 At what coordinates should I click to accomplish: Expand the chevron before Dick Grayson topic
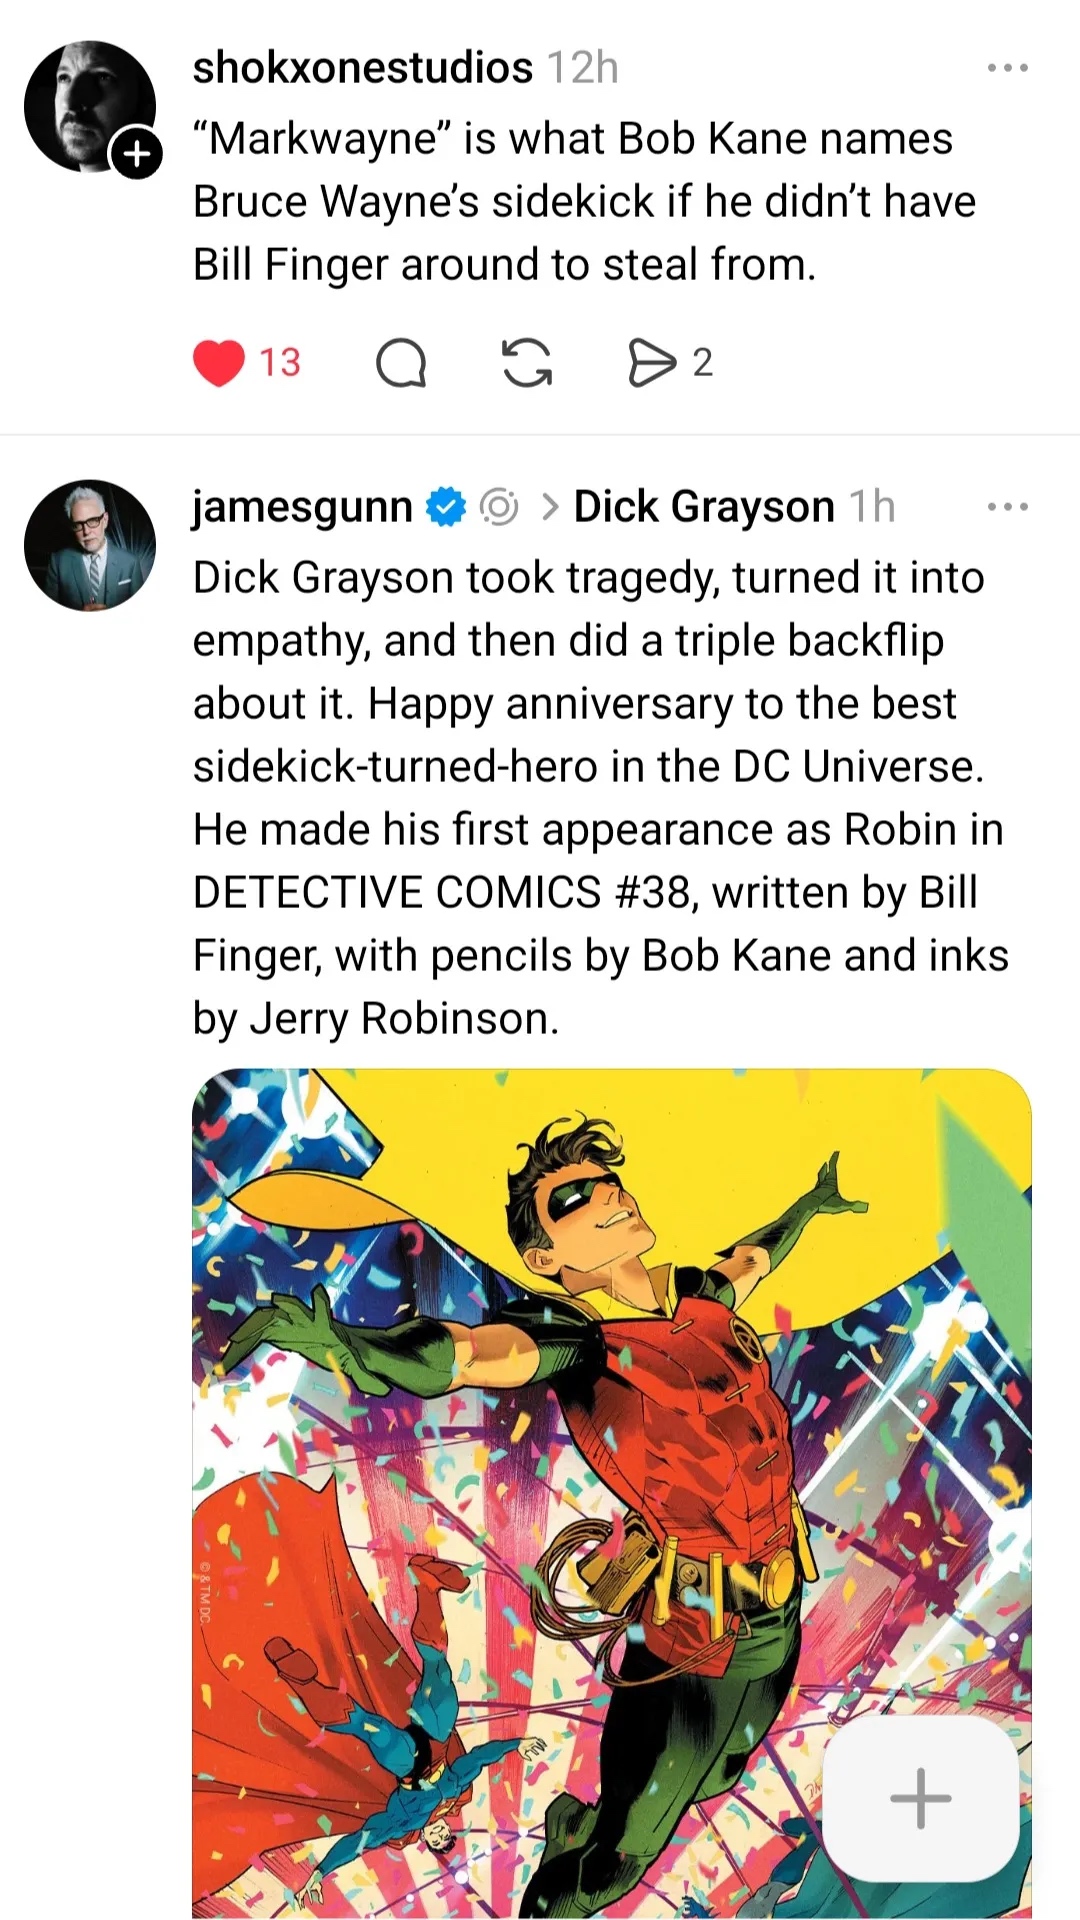pyautogui.click(x=549, y=507)
